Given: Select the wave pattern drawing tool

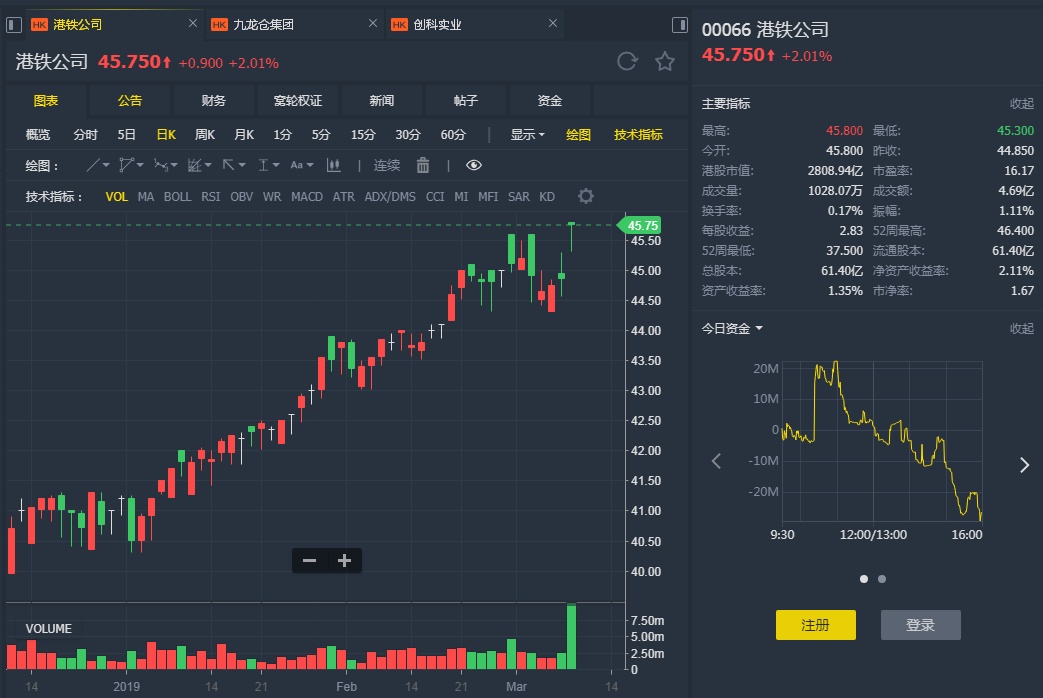Looking at the screenshot, I should click(160, 165).
